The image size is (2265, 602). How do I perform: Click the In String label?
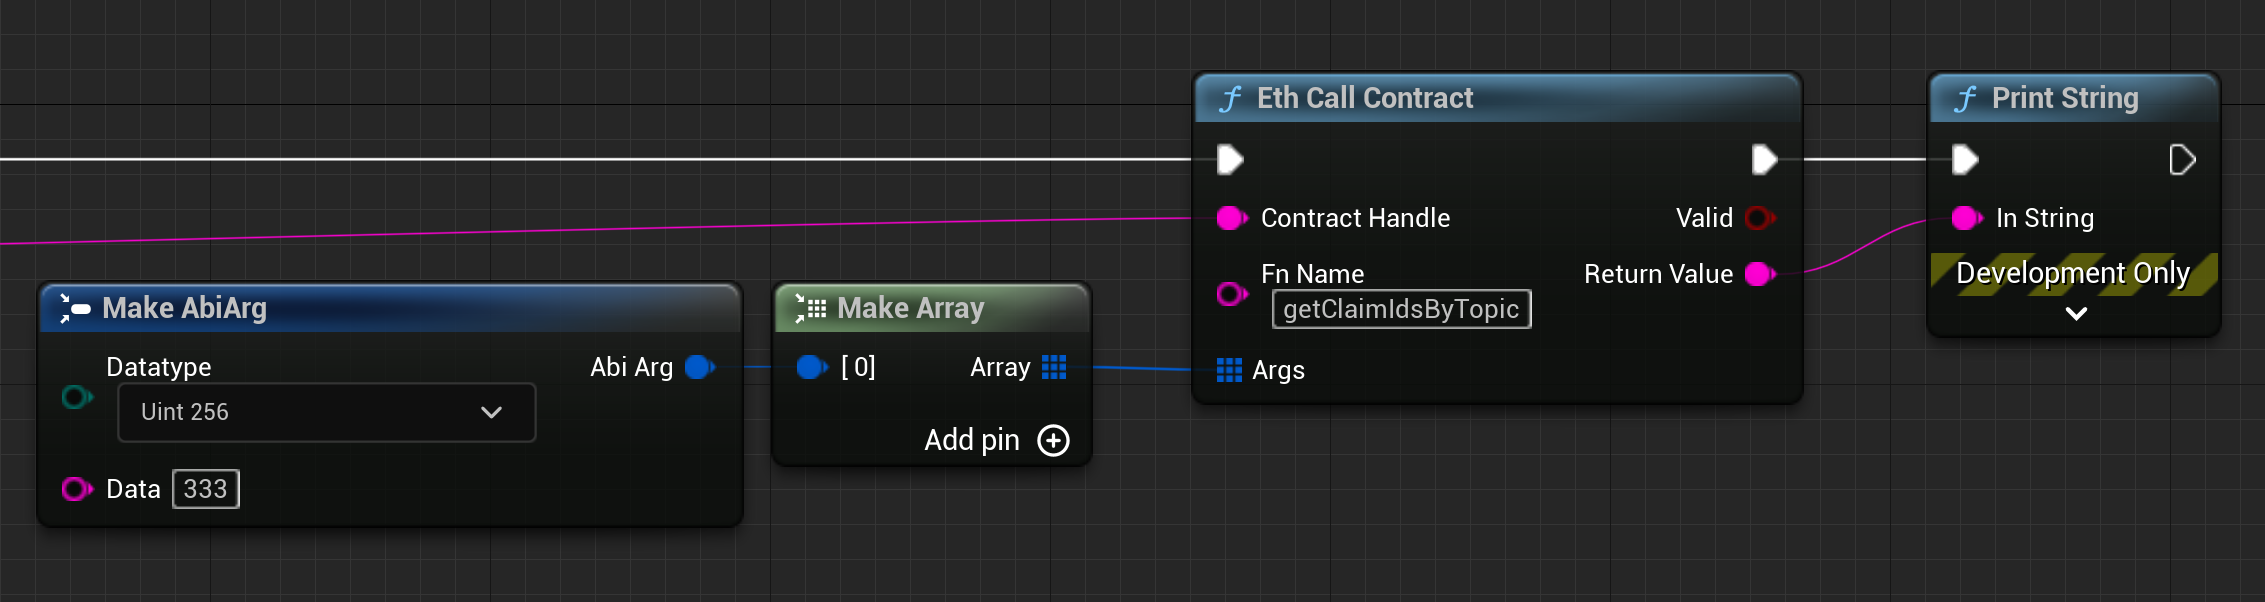pos(2044,218)
